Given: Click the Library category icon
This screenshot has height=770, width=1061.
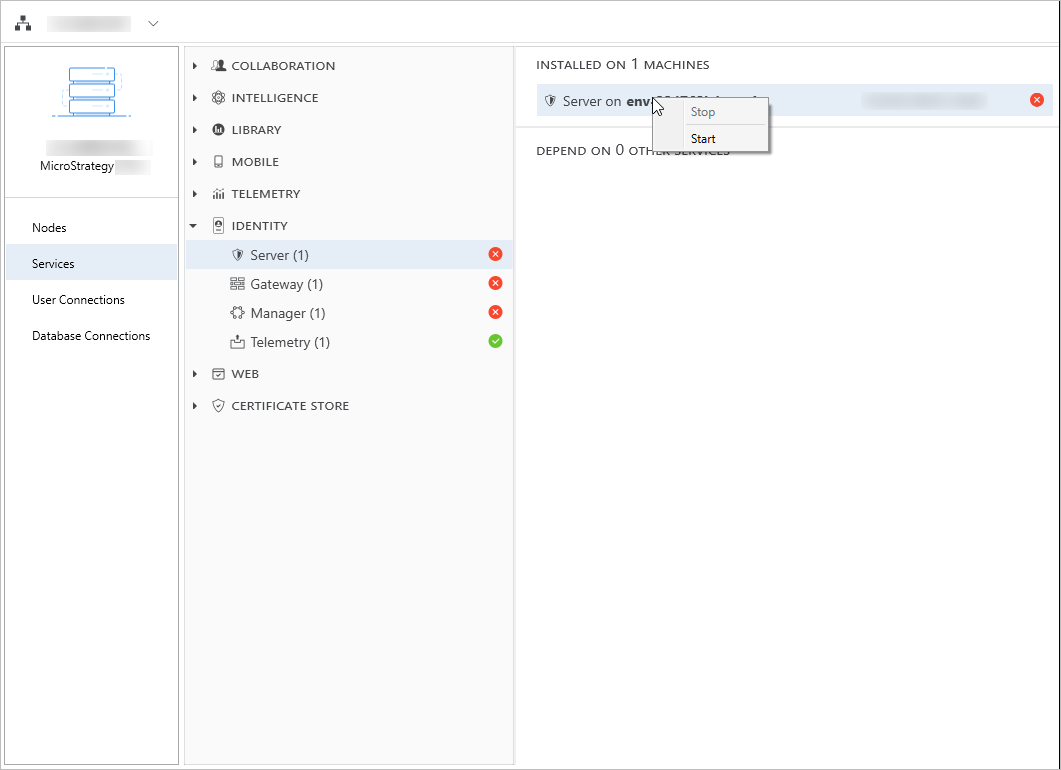Looking at the screenshot, I should pyautogui.click(x=219, y=130).
